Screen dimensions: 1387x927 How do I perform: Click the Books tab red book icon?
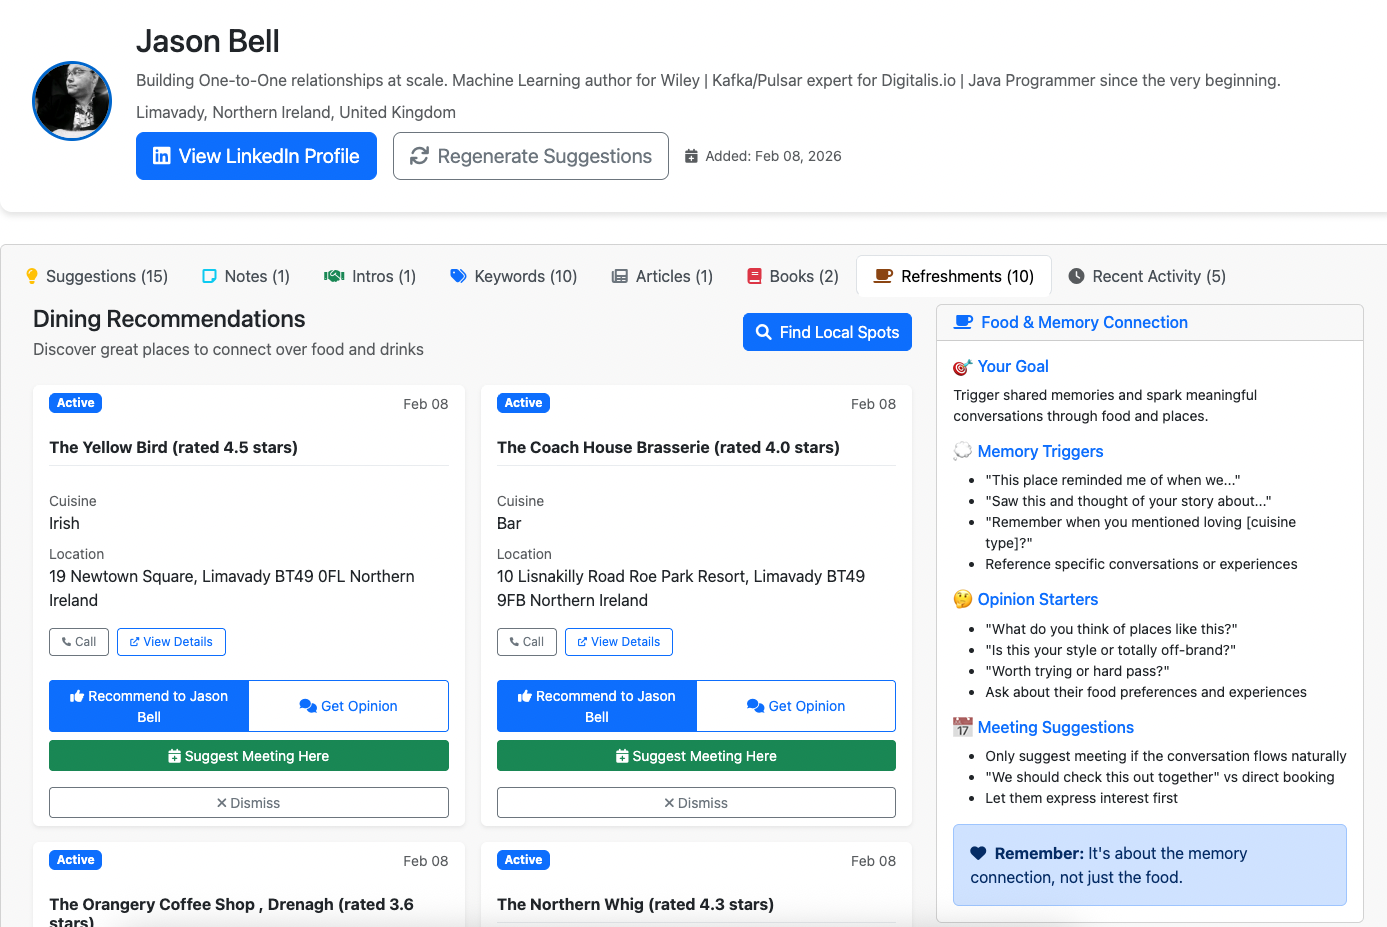(755, 276)
